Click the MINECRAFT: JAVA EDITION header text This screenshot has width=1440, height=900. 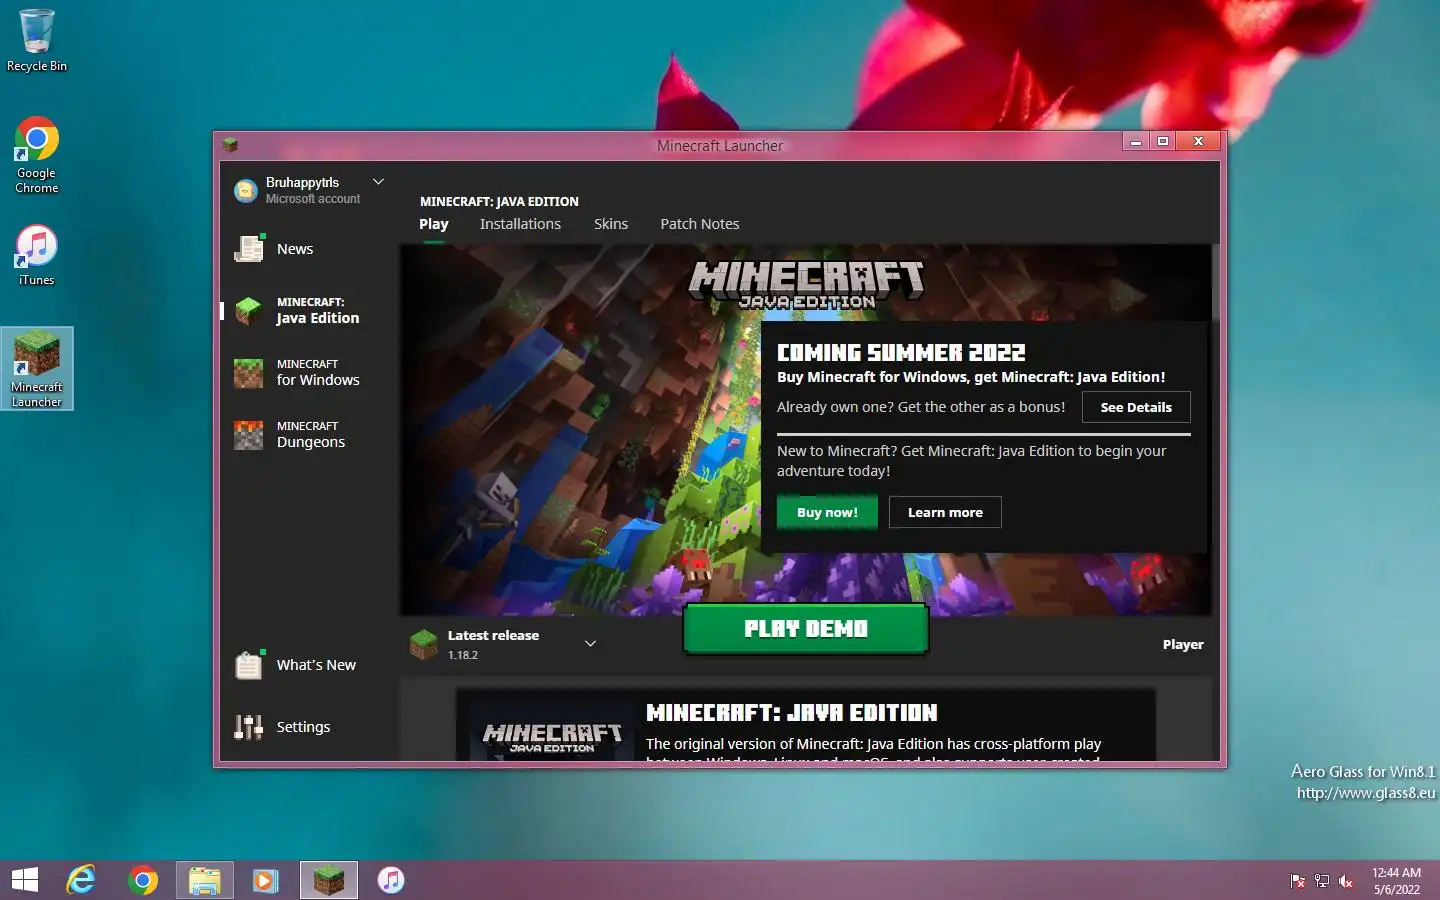pyautogui.click(x=499, y=201)
